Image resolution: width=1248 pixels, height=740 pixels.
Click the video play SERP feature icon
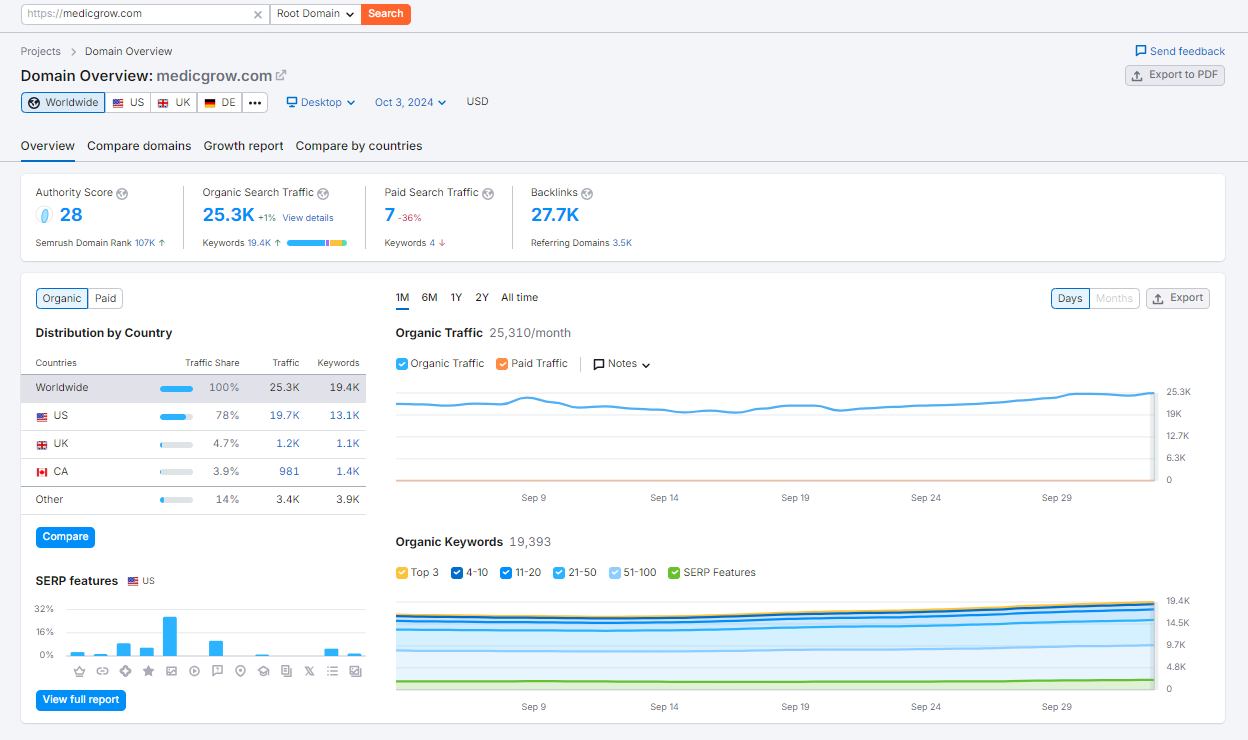194,671
